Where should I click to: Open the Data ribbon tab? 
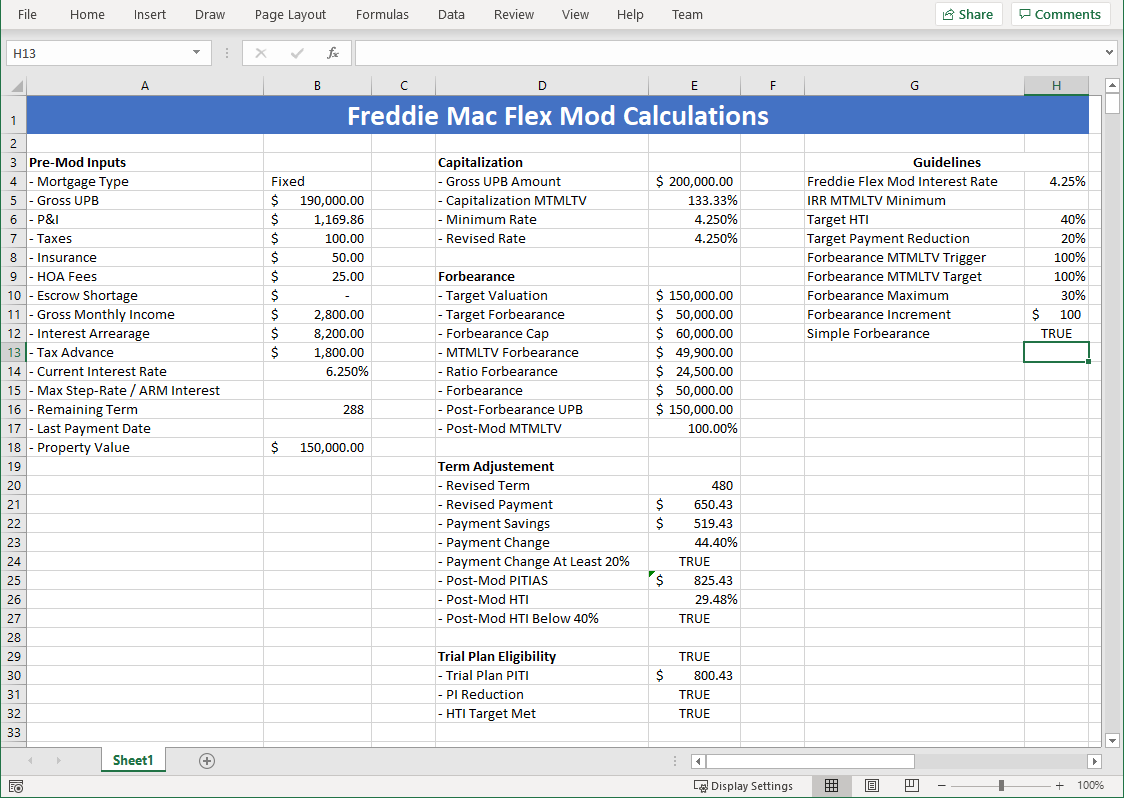pos(451,14)
